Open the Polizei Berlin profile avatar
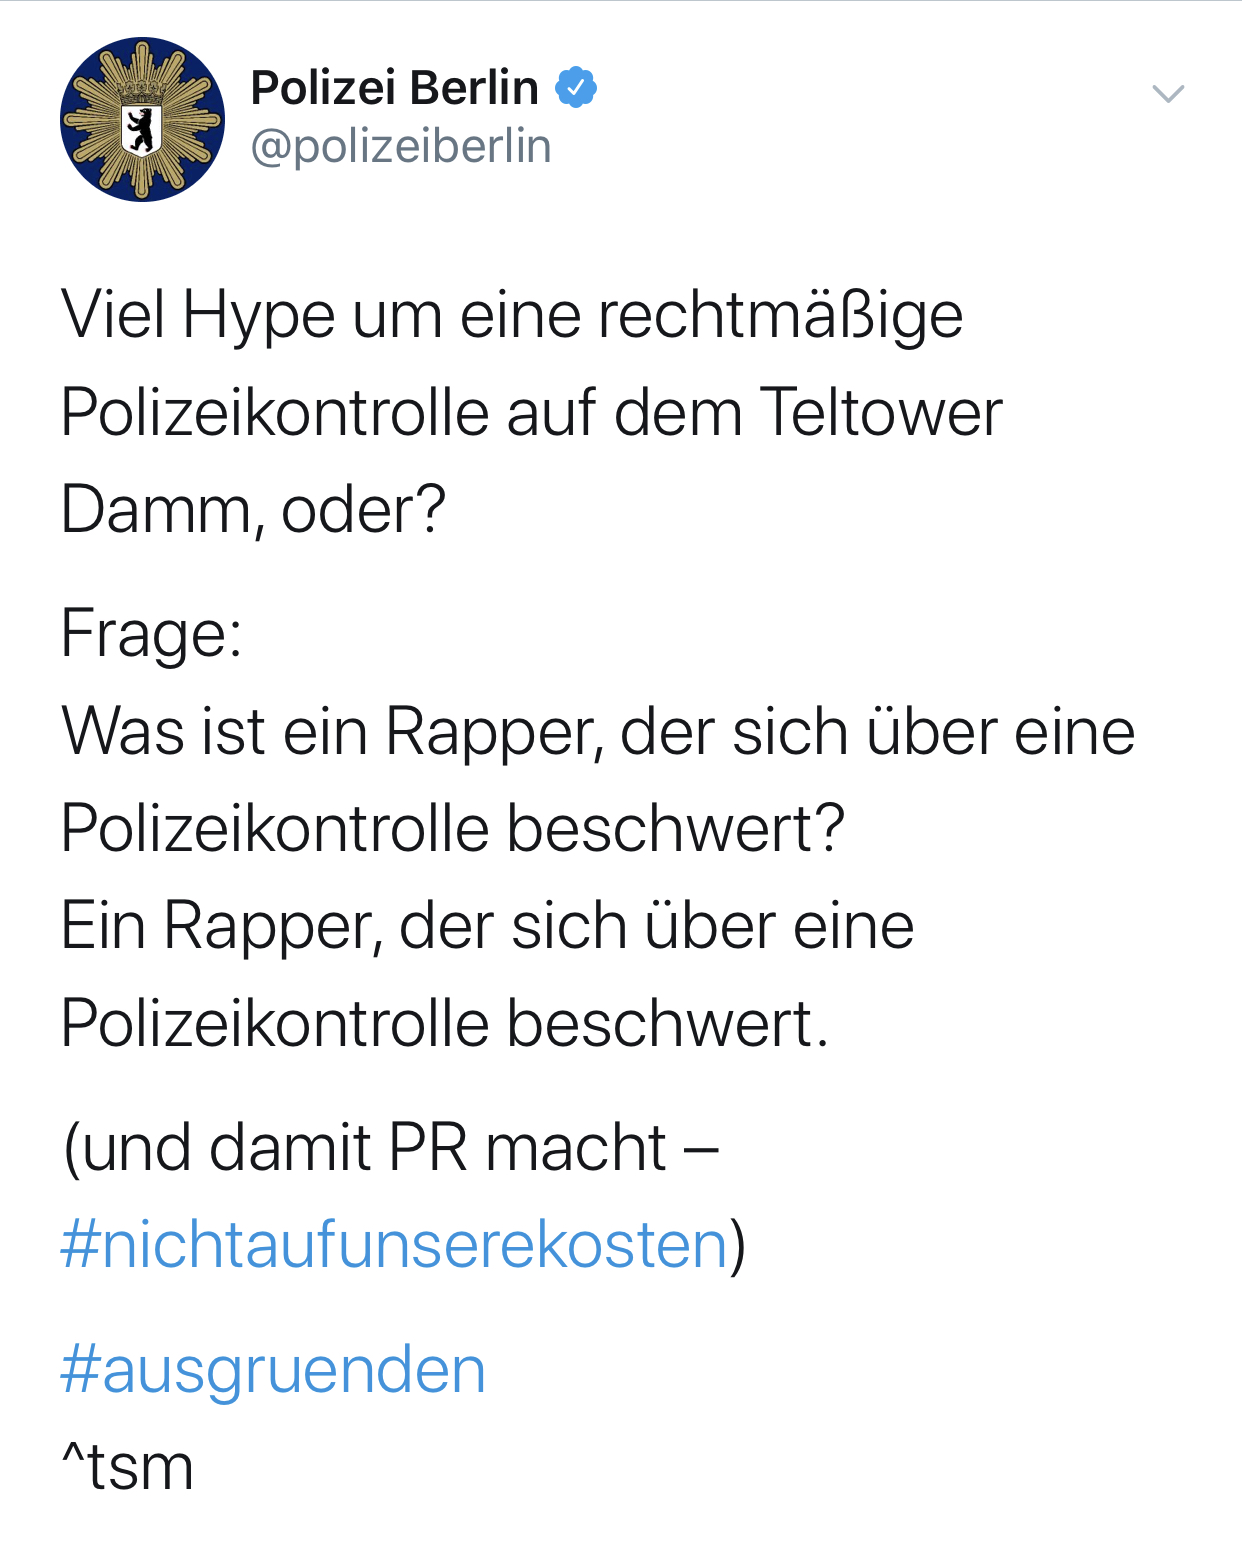The height and width of the screenshot is (1542, 1242). point(142,119)
